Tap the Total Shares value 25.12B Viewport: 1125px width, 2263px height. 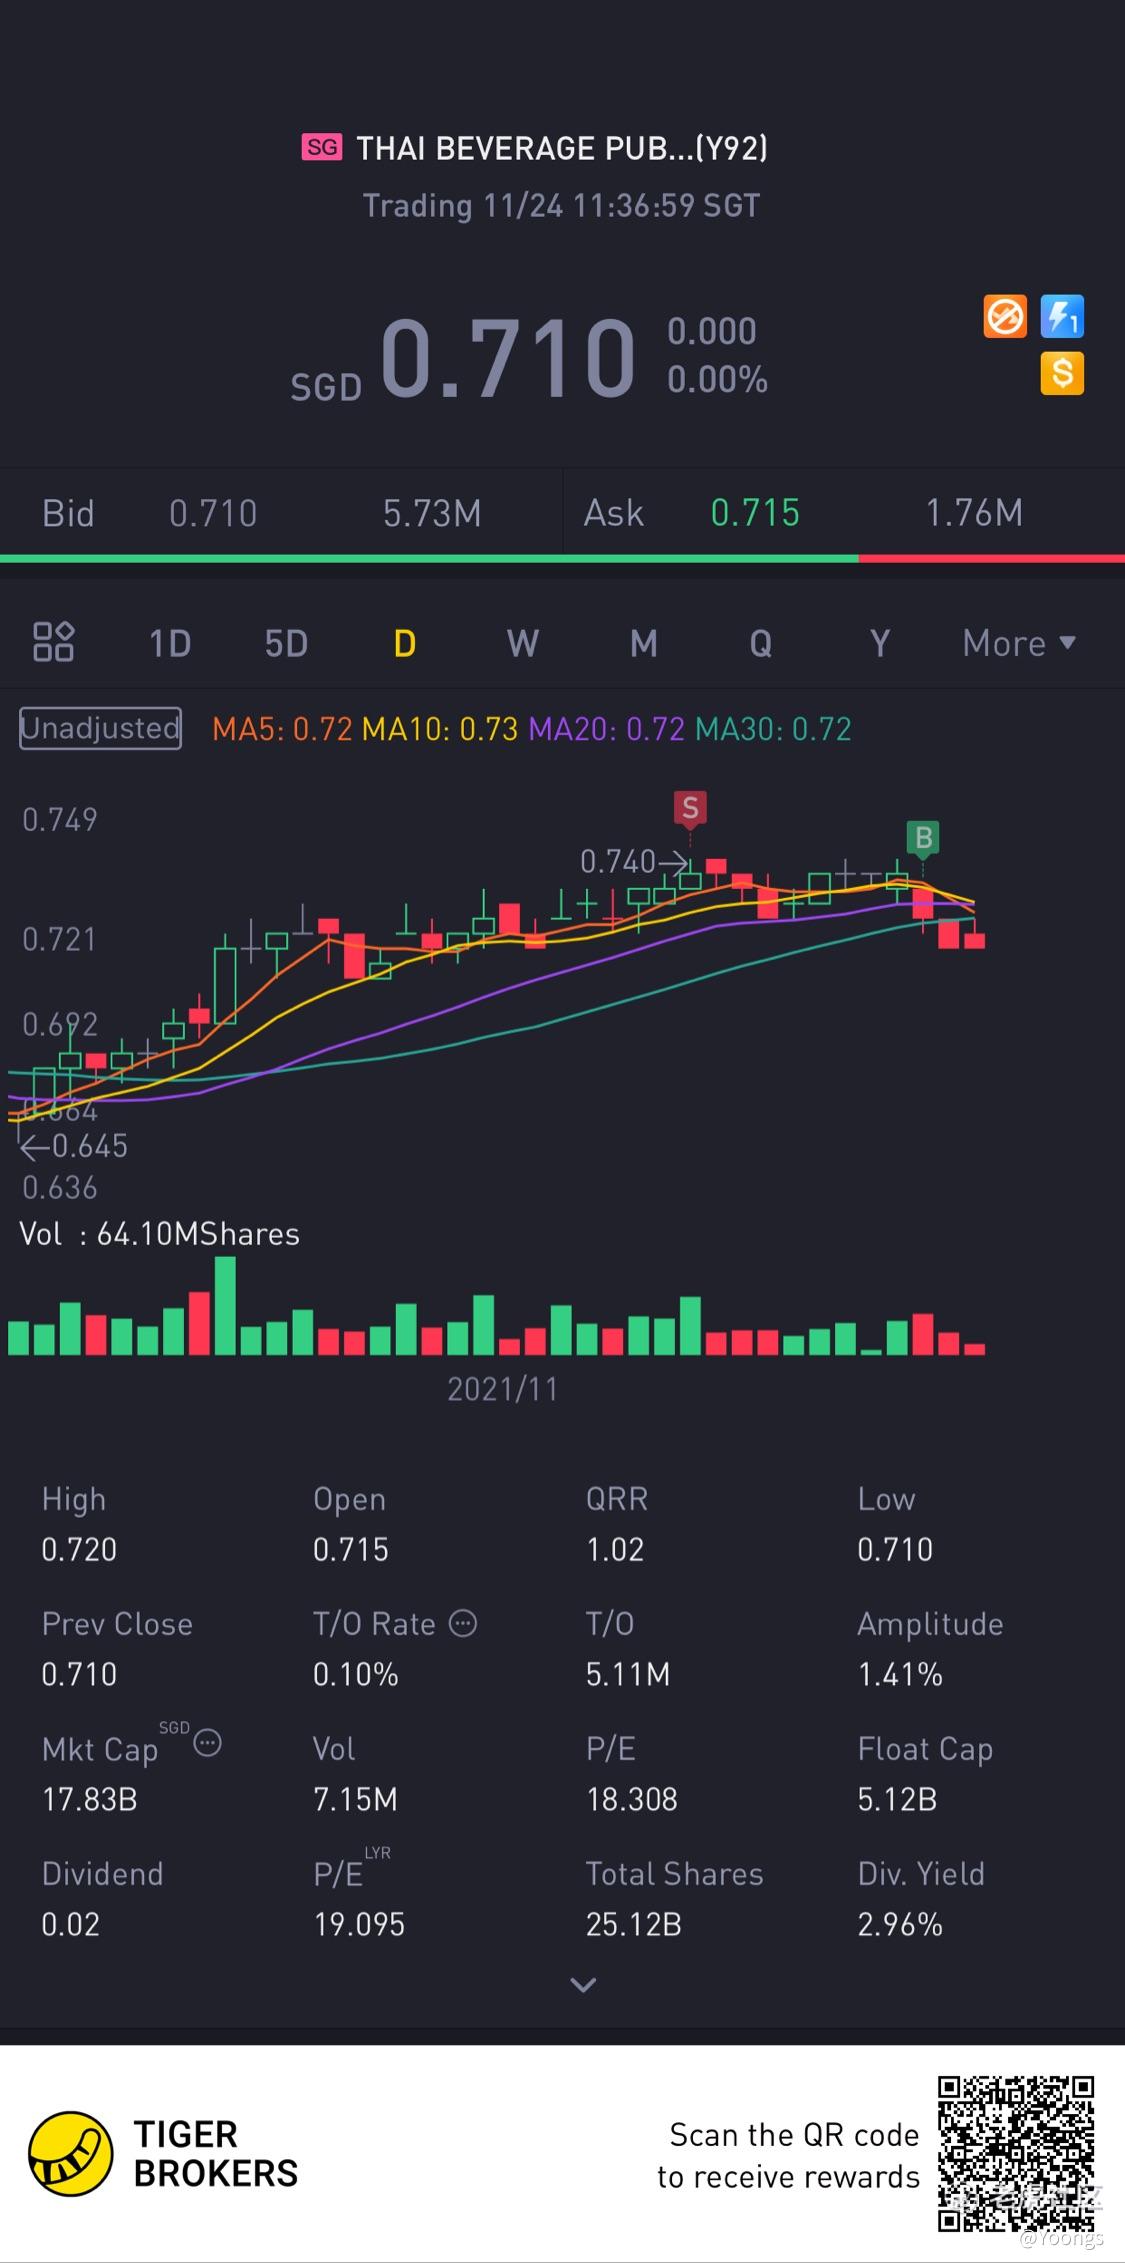(634, 1924)
